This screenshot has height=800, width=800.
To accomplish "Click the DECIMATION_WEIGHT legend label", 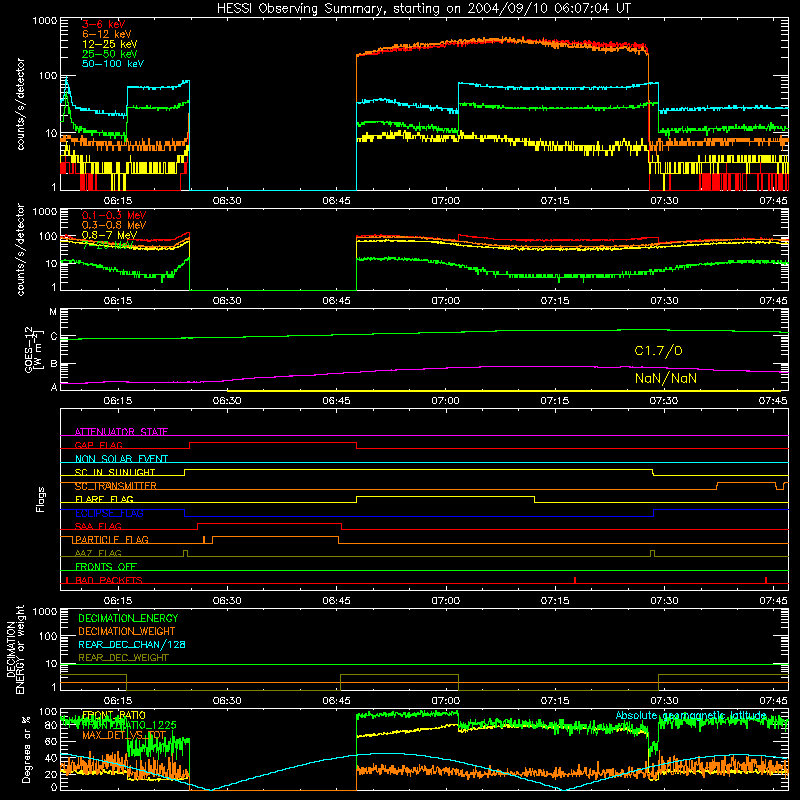I will 127,631.
